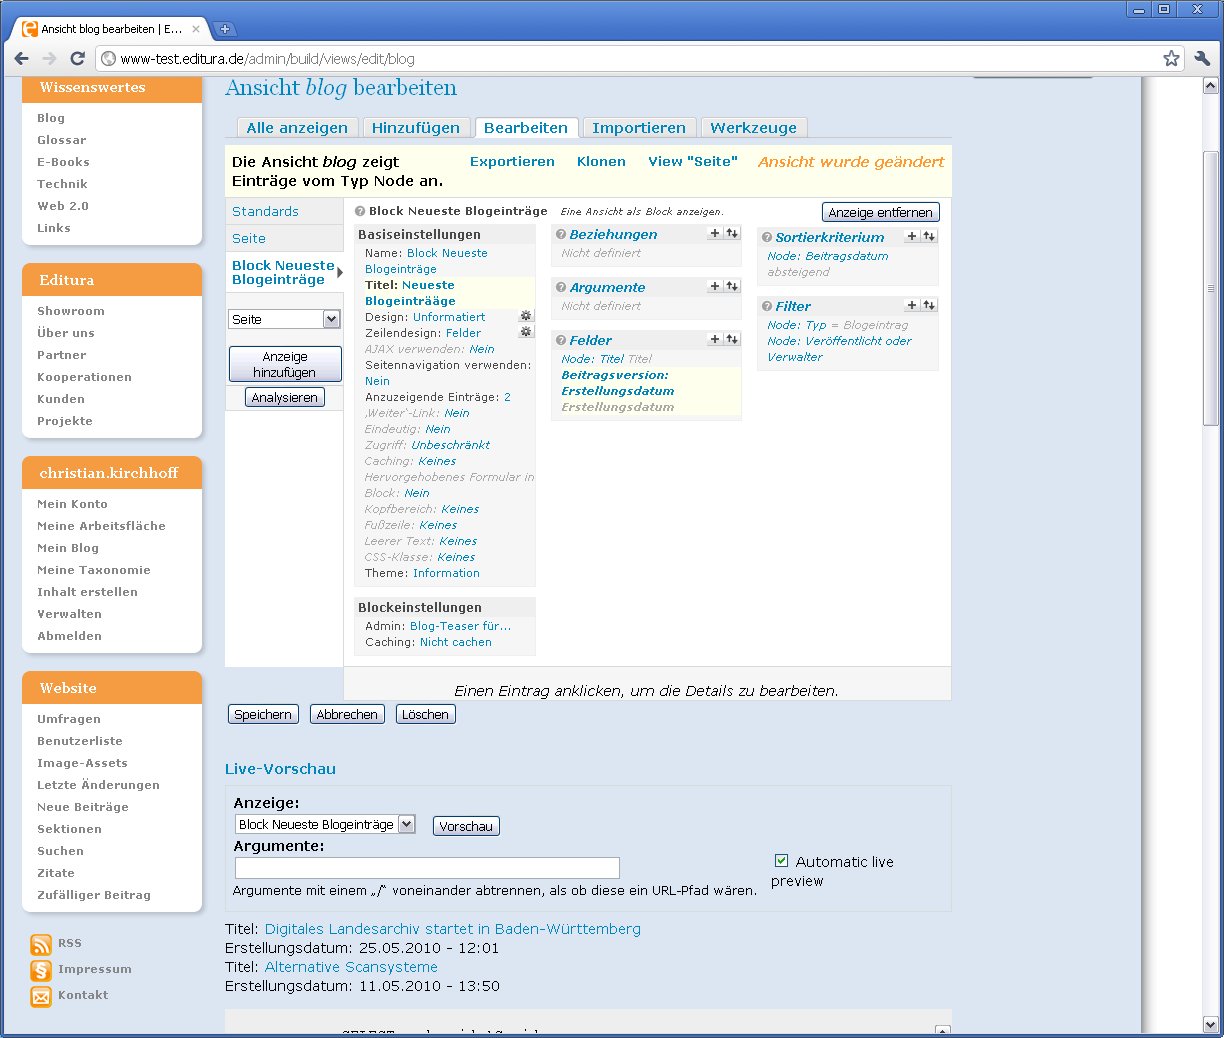This screenshot has width=1224, height=1038.
Task: Click into the Argumente text field
Action: [x=427, y=868]
